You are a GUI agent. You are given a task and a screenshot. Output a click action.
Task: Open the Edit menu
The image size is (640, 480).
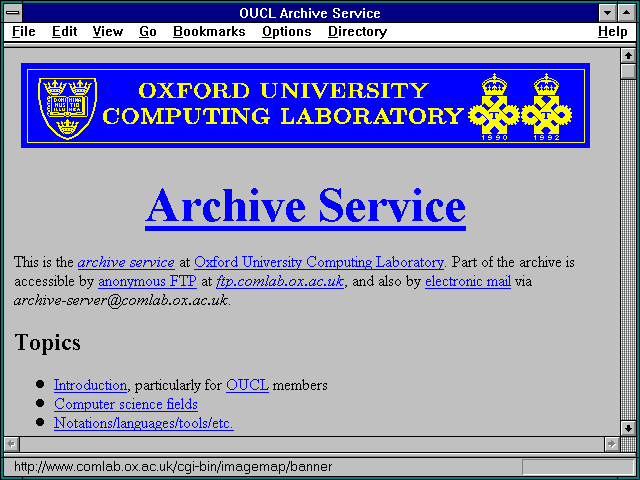tap(64, 31)
